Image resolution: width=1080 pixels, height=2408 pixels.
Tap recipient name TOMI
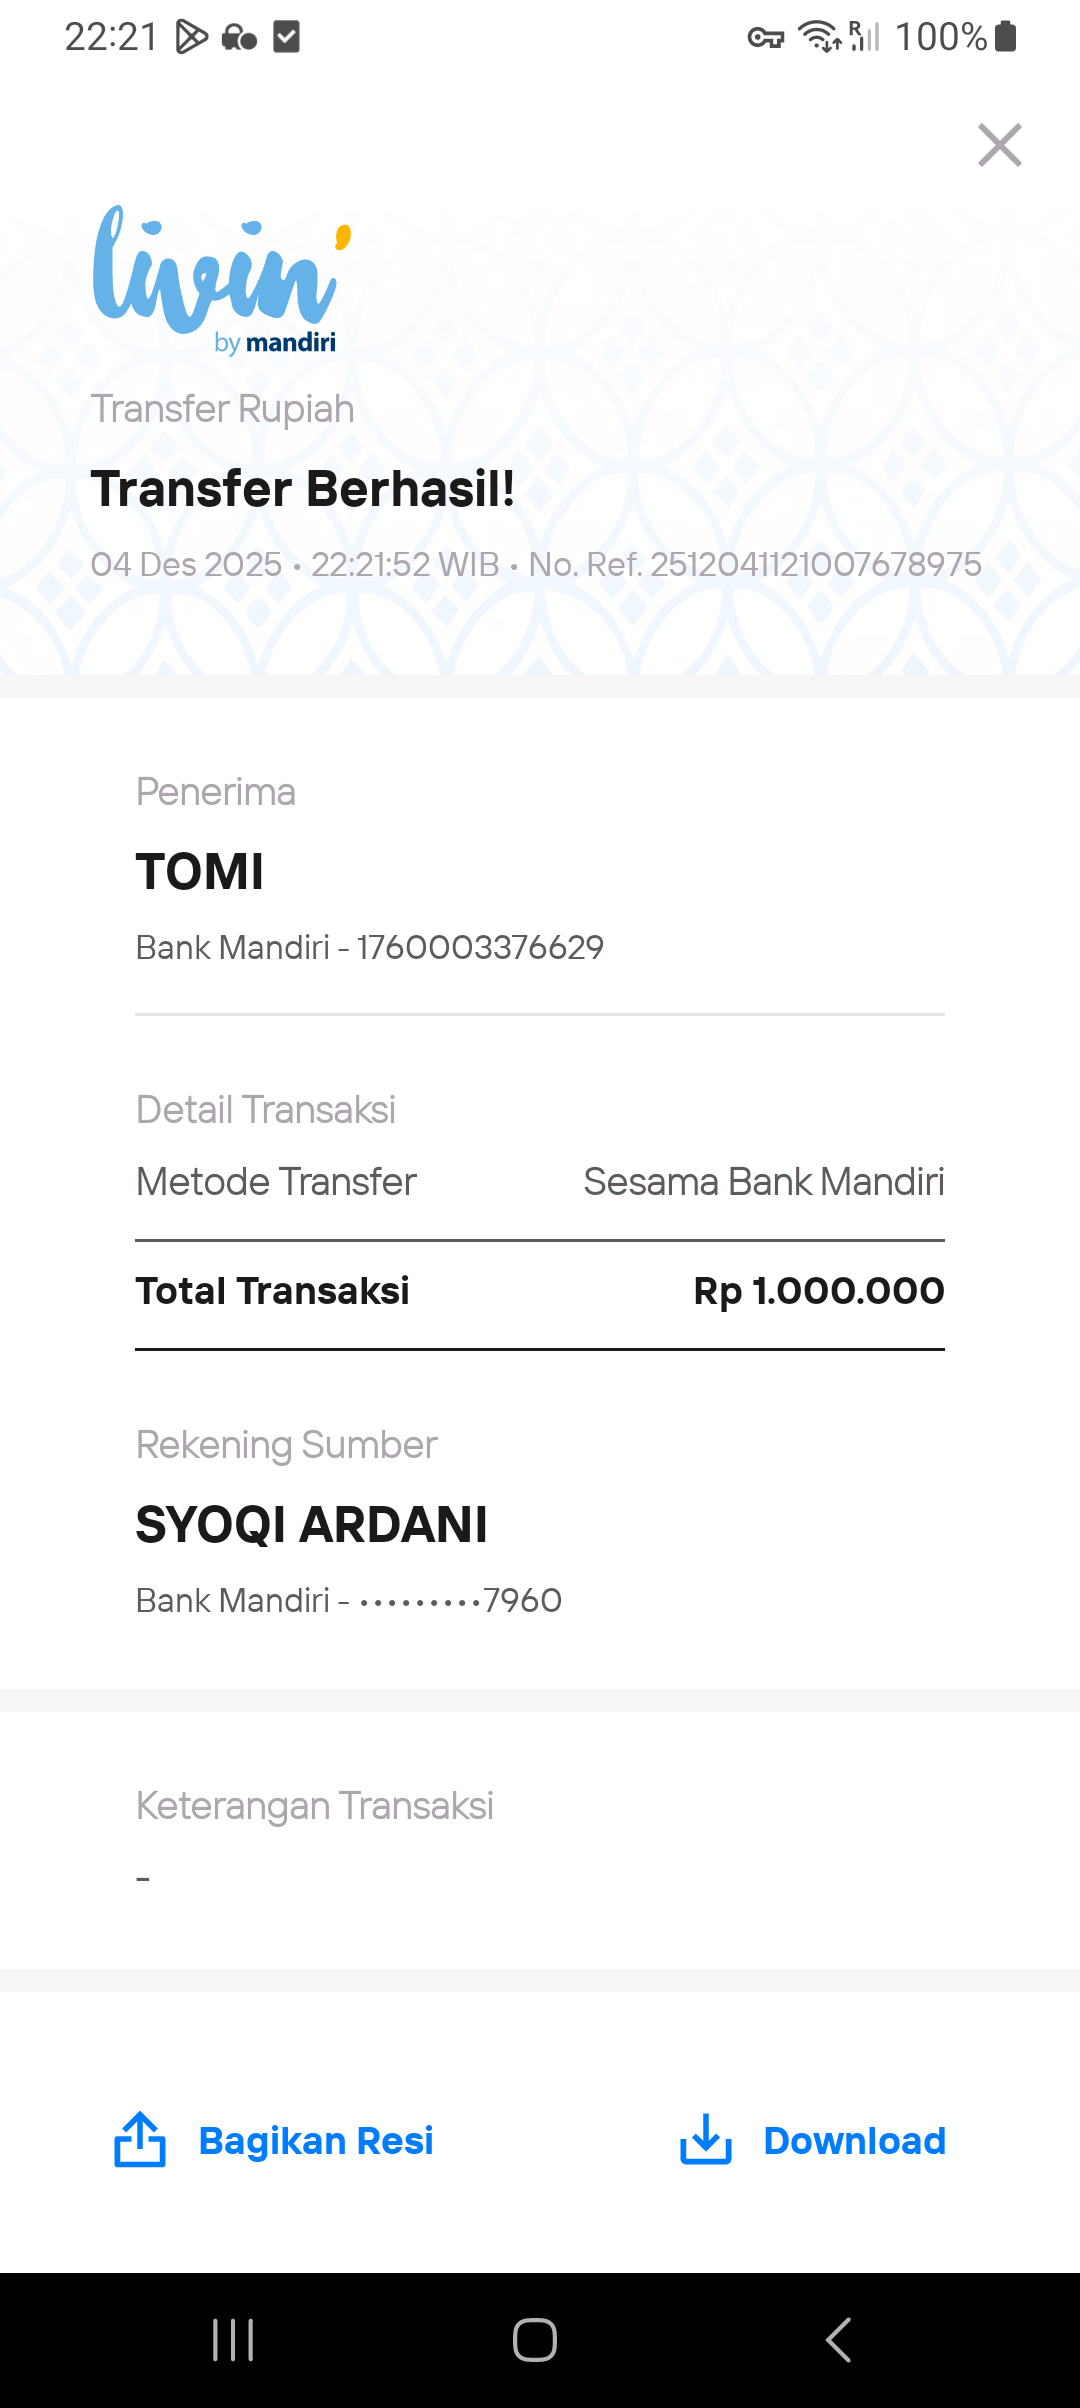click(x=200, y=871)
